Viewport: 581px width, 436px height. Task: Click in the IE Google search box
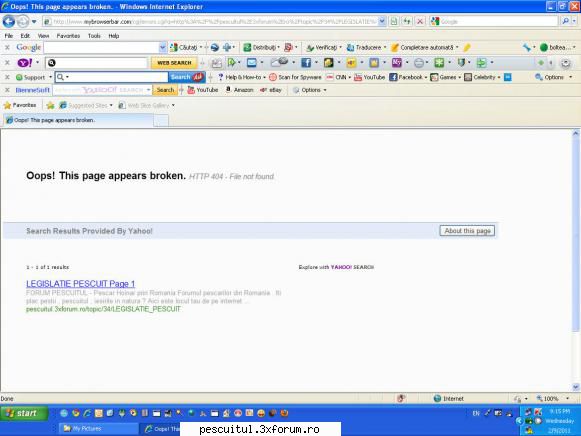tap(498, 21)
